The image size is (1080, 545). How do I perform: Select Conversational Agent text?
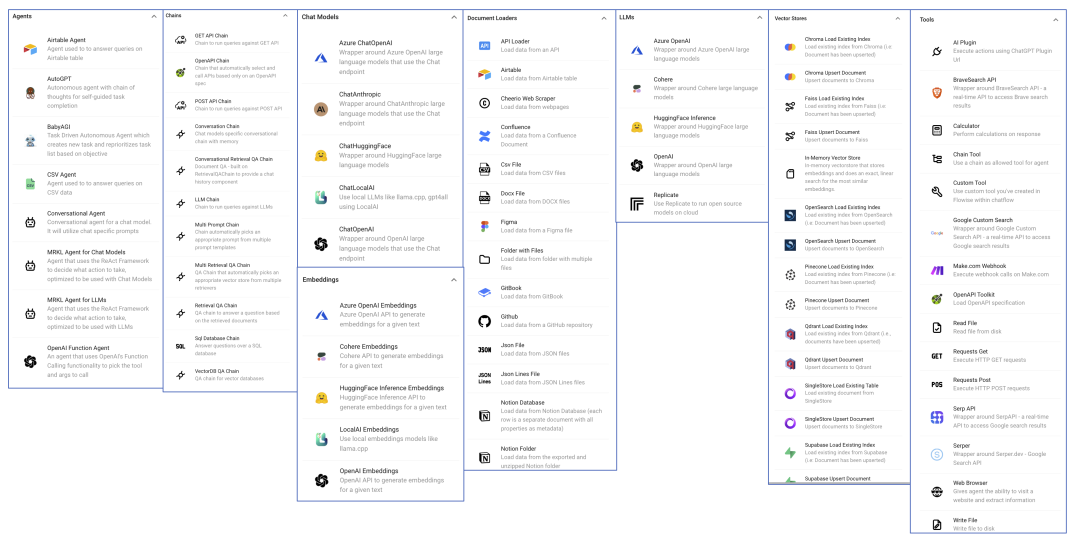coord(76,214)
